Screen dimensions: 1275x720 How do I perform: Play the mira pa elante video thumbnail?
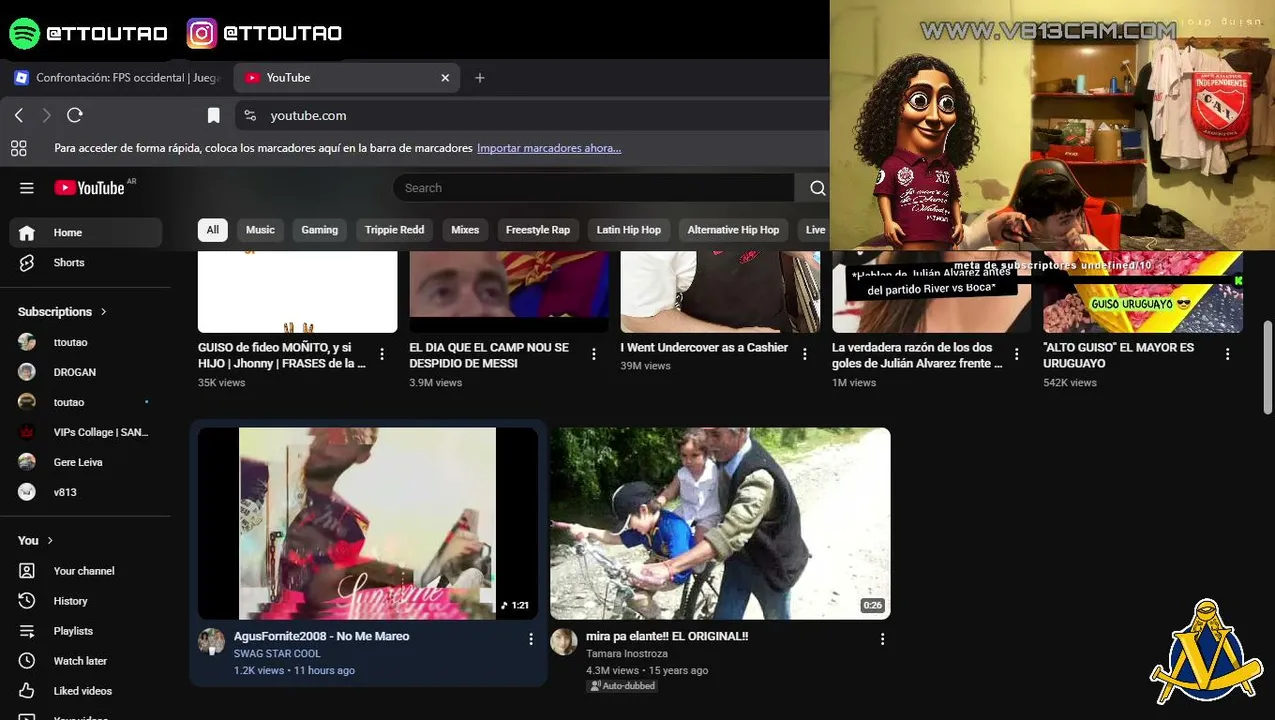tap(720, 524)
